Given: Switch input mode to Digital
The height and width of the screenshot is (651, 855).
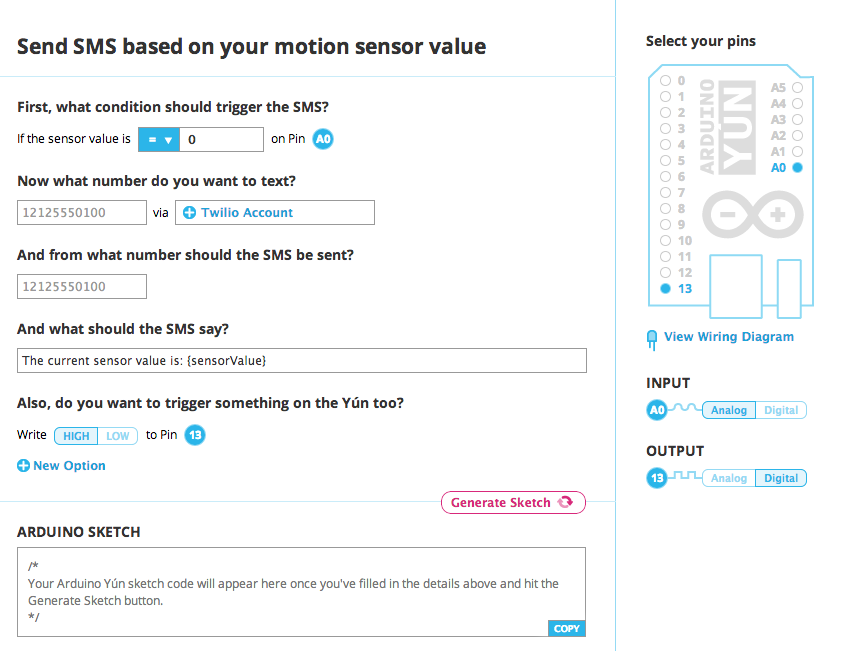Looking at the screenshot, I should point(780,410).
